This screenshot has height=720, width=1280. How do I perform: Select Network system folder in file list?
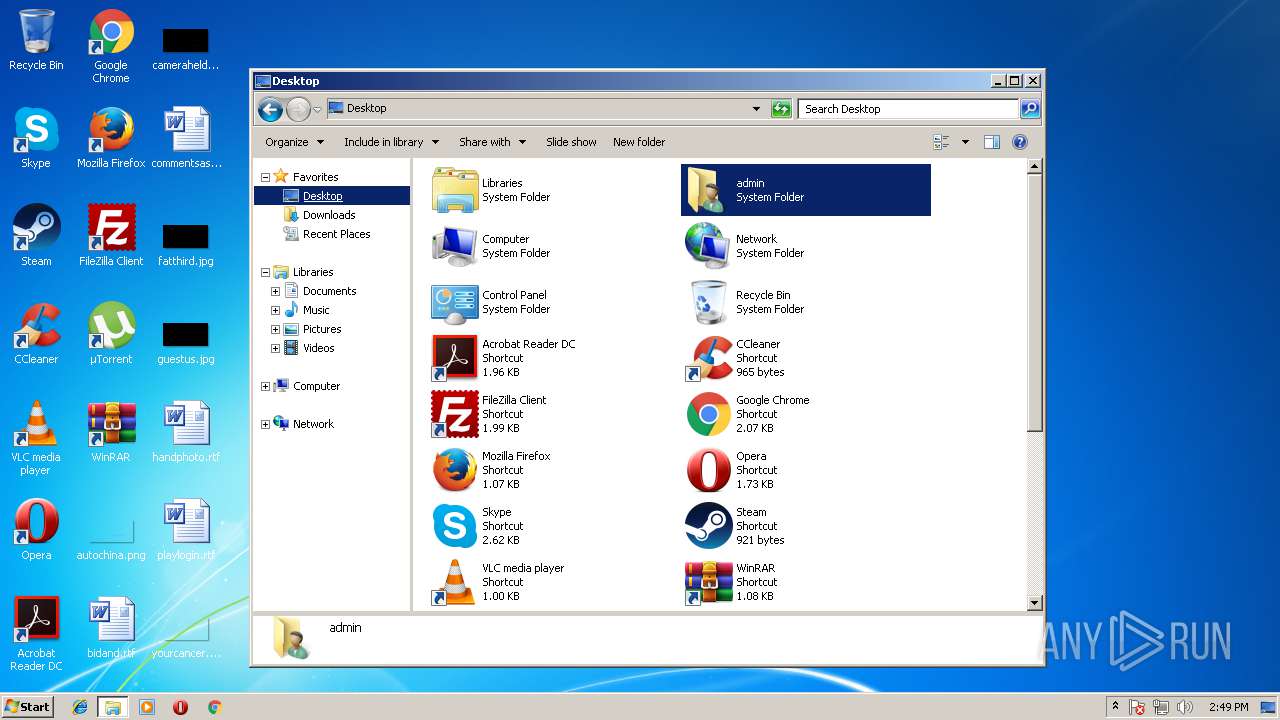tap(746, 246)
